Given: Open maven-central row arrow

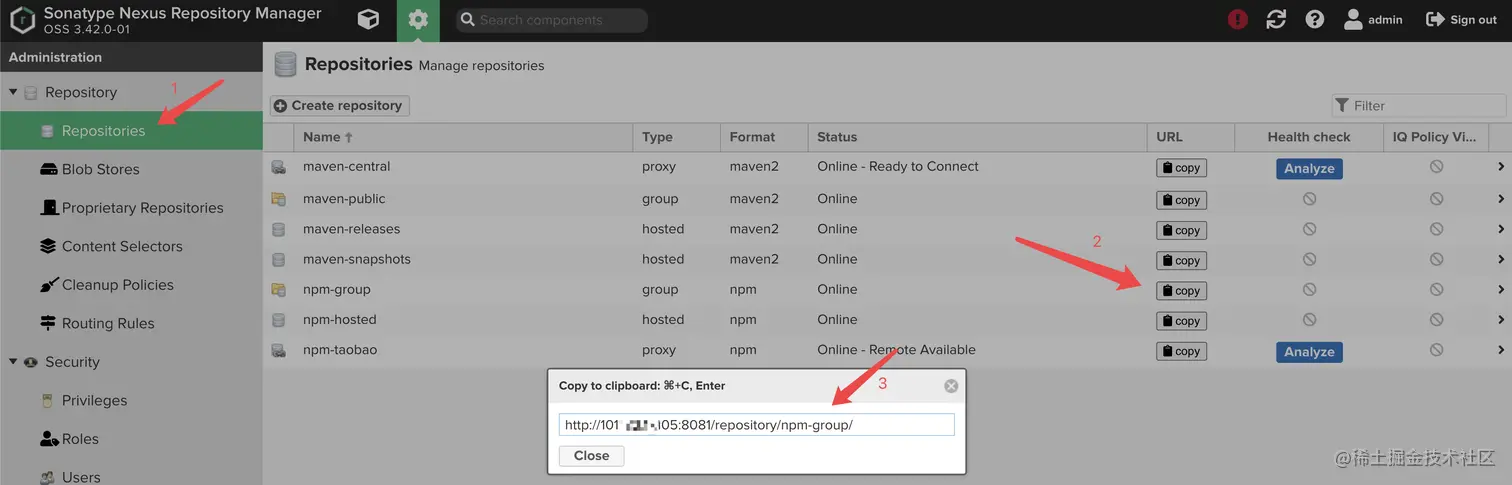Looking at the screenshot, I should coord(1501,167).
